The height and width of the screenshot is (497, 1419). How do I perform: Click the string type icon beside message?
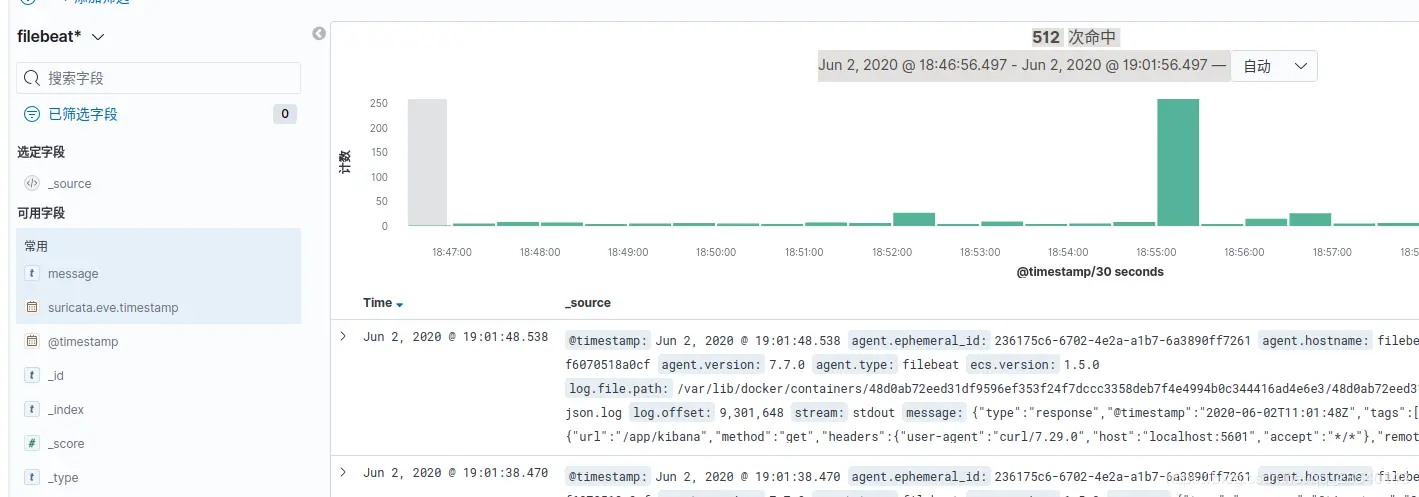coord(32,274)
